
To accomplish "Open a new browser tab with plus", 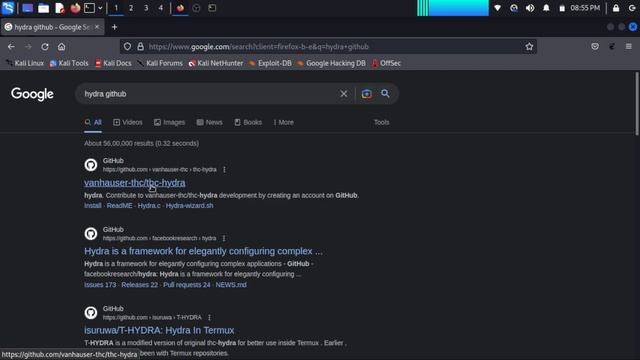I will point(114,27).
